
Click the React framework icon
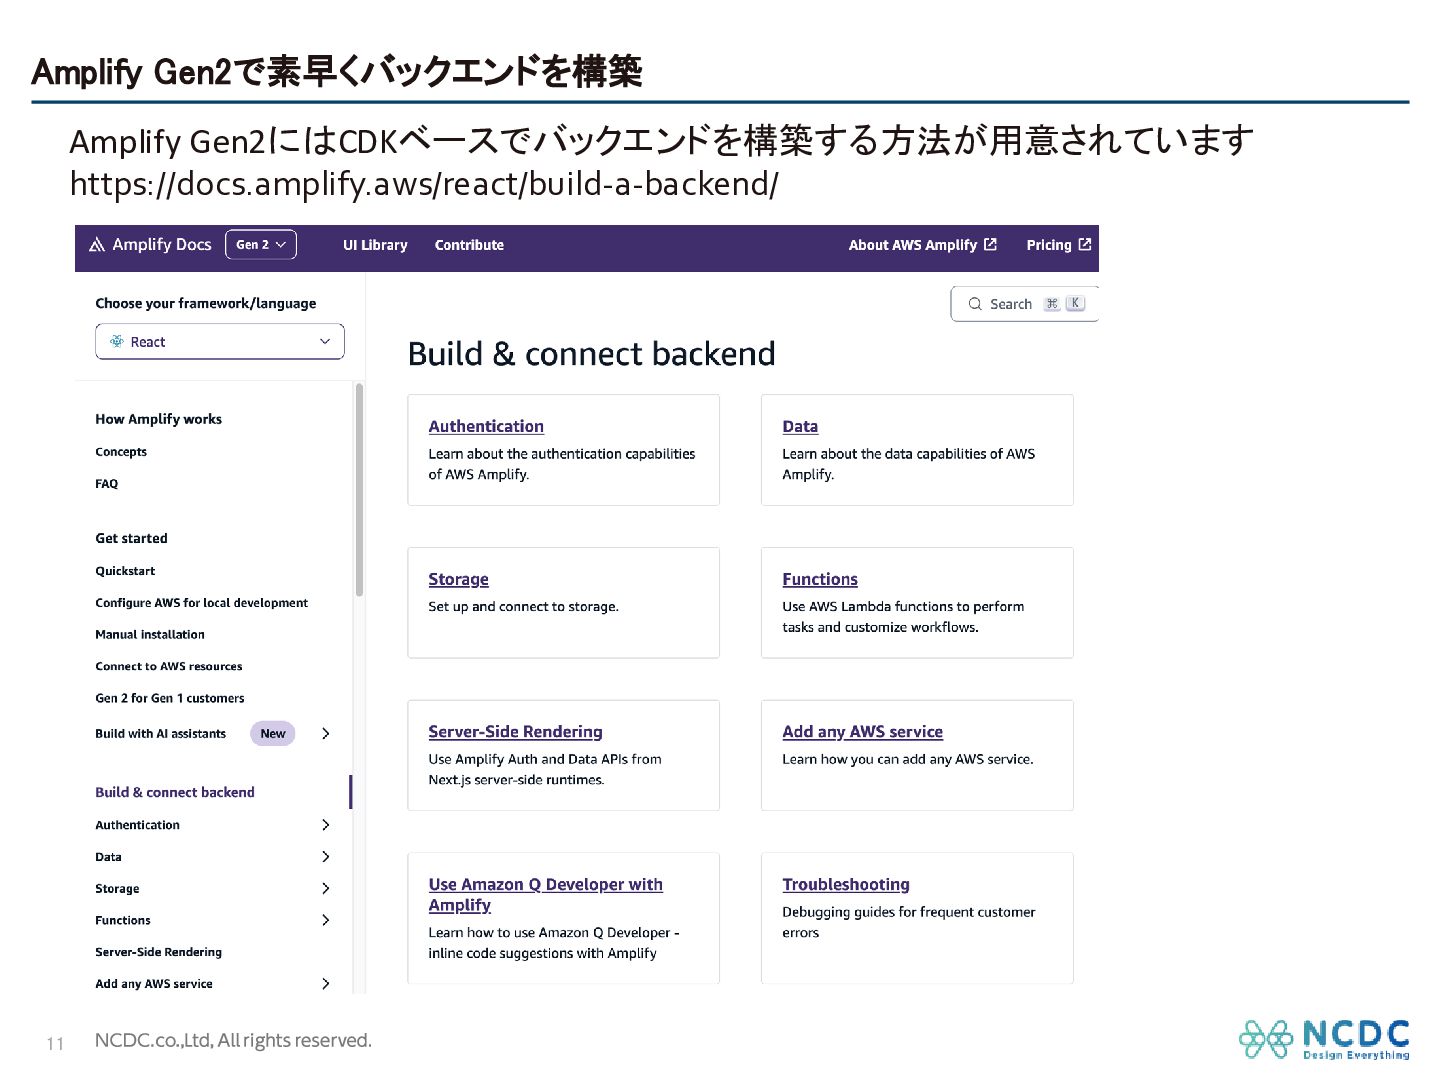click(117, 341)
